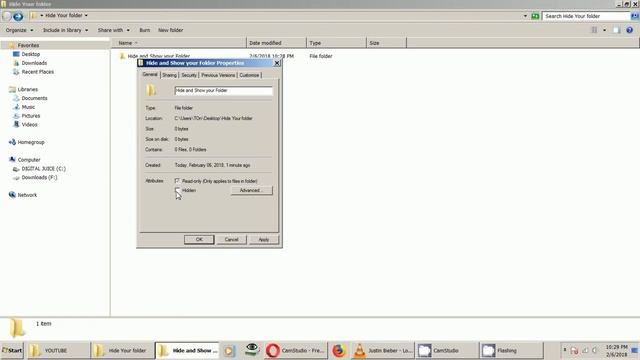Open the view options dropdown arrow

point(604,30)
